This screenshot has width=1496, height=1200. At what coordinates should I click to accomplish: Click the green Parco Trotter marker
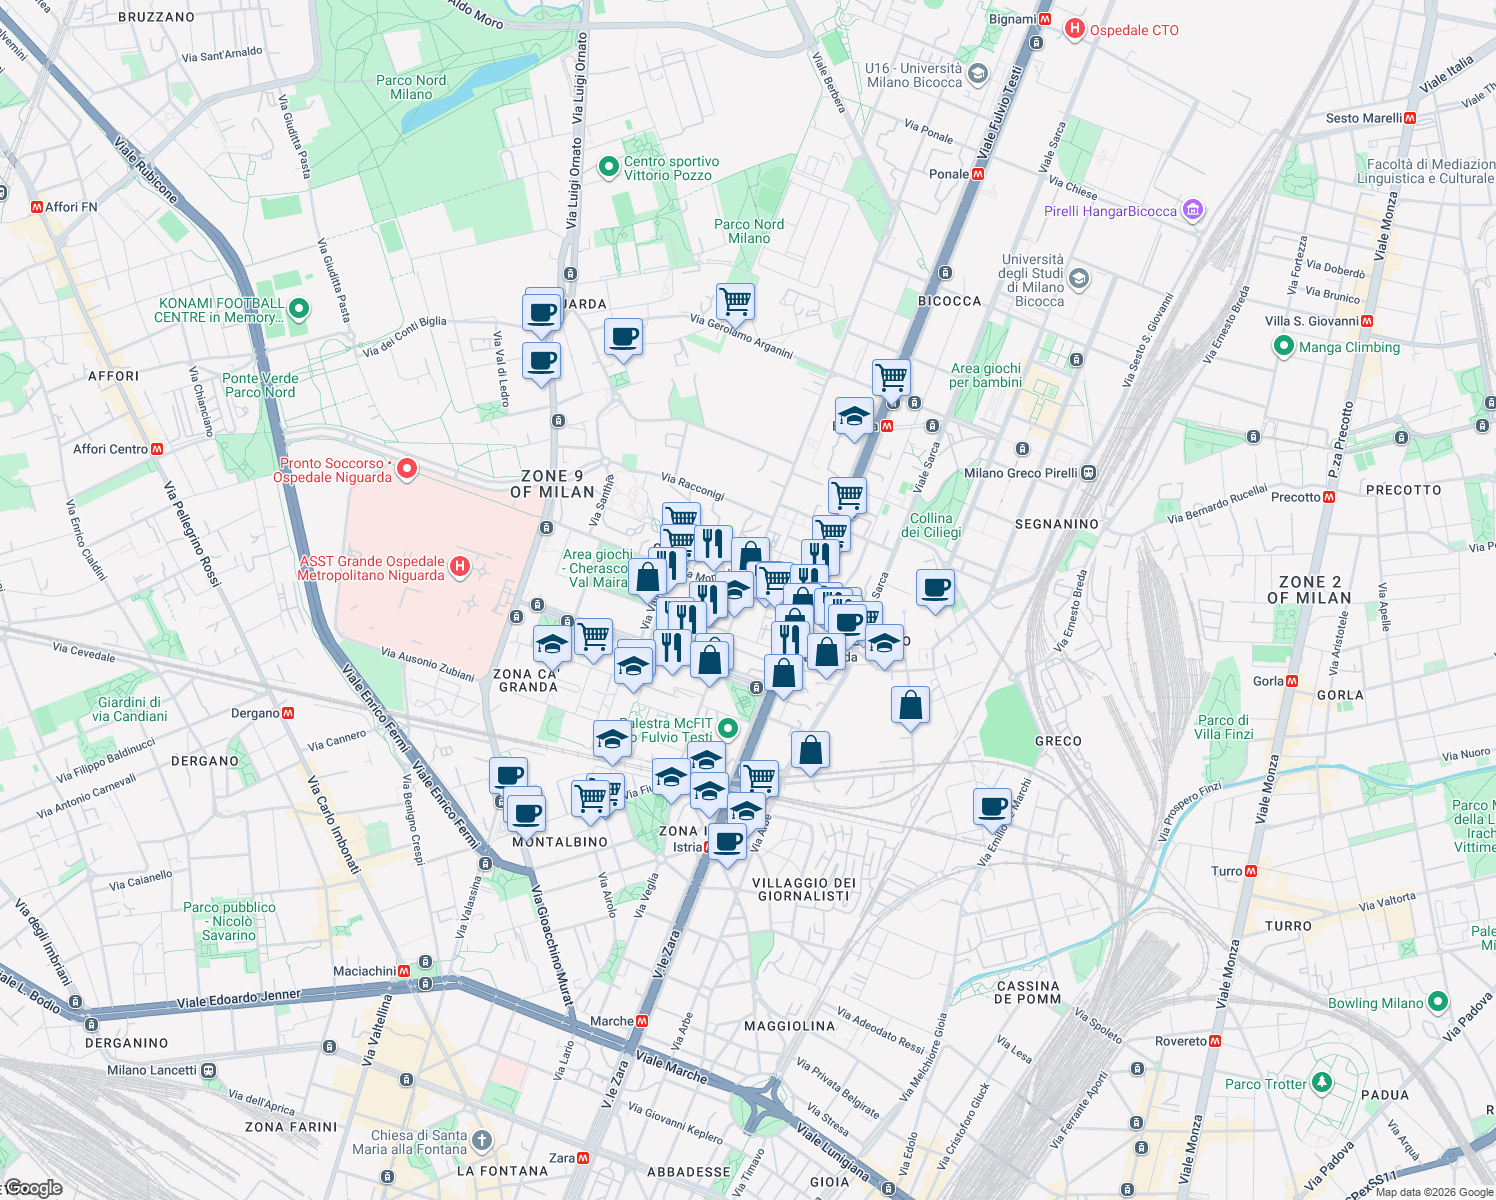point(1322,1082)
